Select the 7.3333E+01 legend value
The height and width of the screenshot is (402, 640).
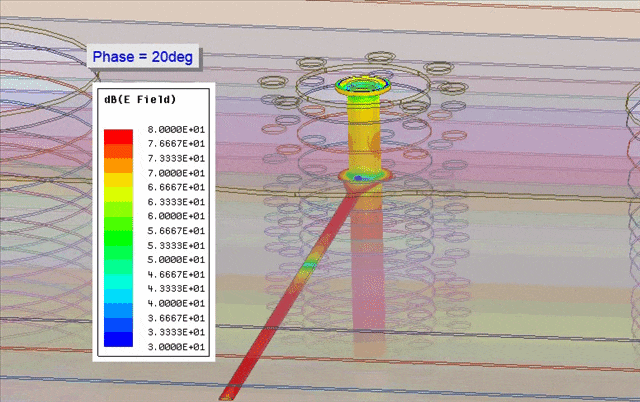(x=176, y=158)
